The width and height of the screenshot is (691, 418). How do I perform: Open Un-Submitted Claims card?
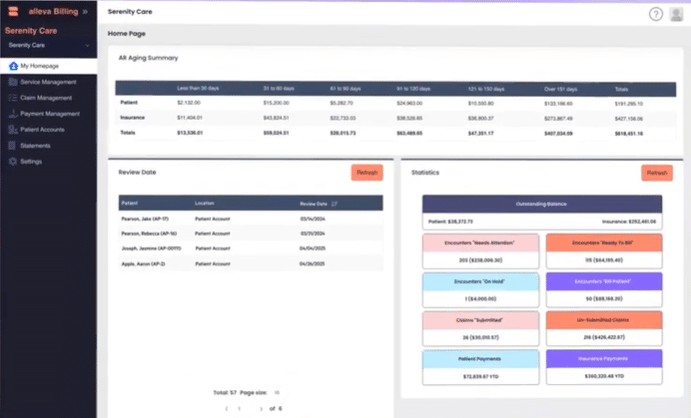(x=604, y=329)
